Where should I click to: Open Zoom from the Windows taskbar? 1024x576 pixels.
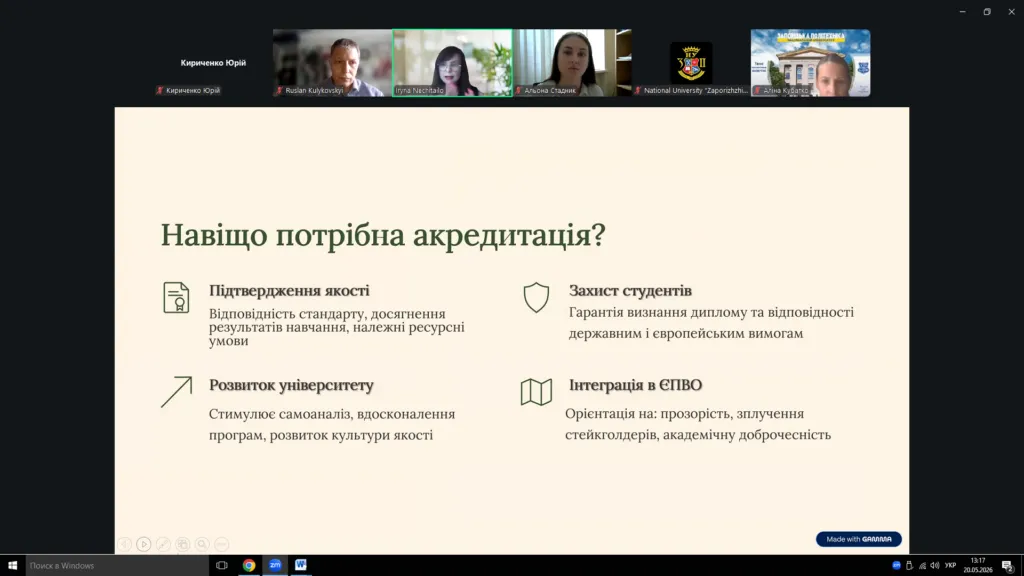pos(275,565)
